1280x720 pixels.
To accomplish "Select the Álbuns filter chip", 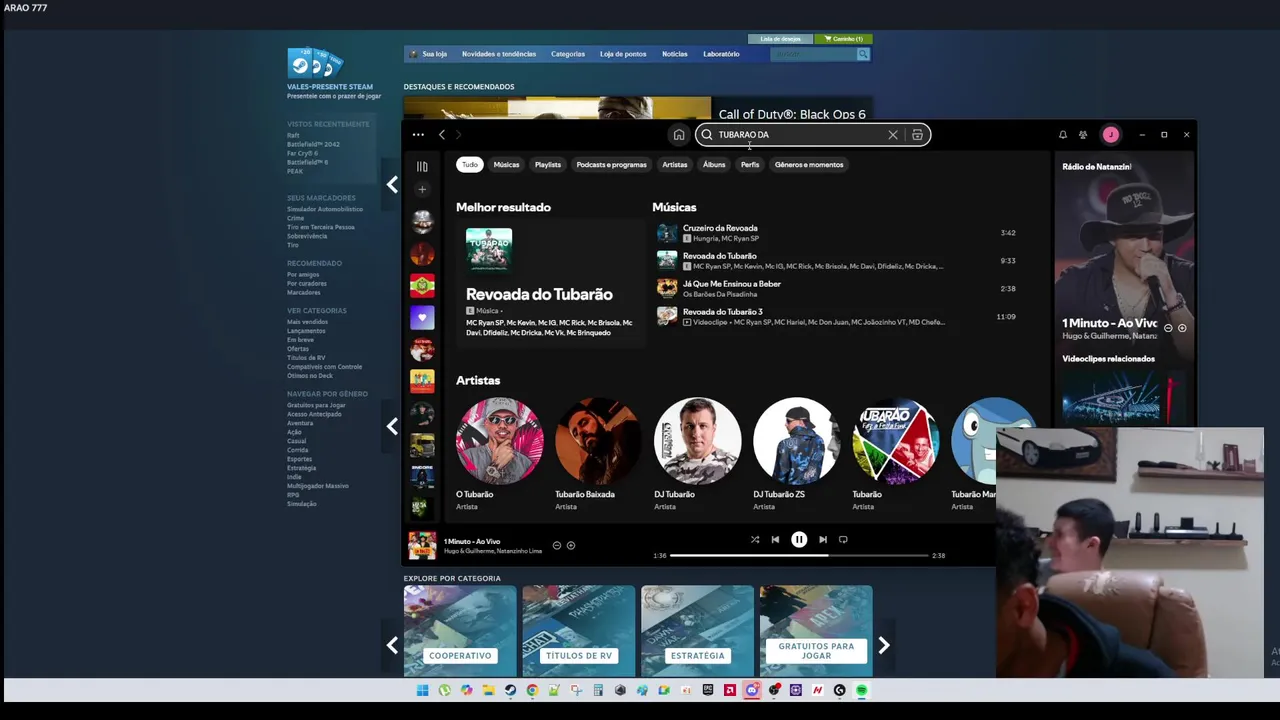I will [x=714, y=164].
